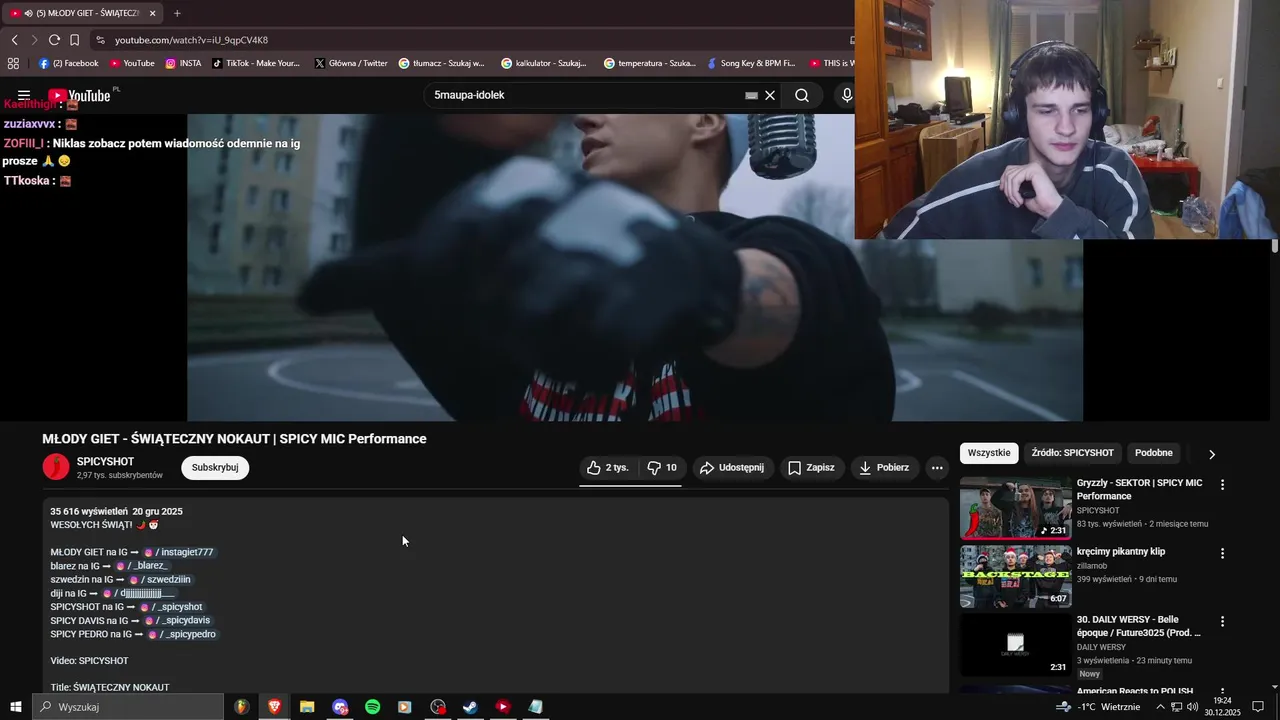The height and width of the screenshot is (720, 1280).
Task: Download video with Pobierz button
Action: [x=884, y=467]
